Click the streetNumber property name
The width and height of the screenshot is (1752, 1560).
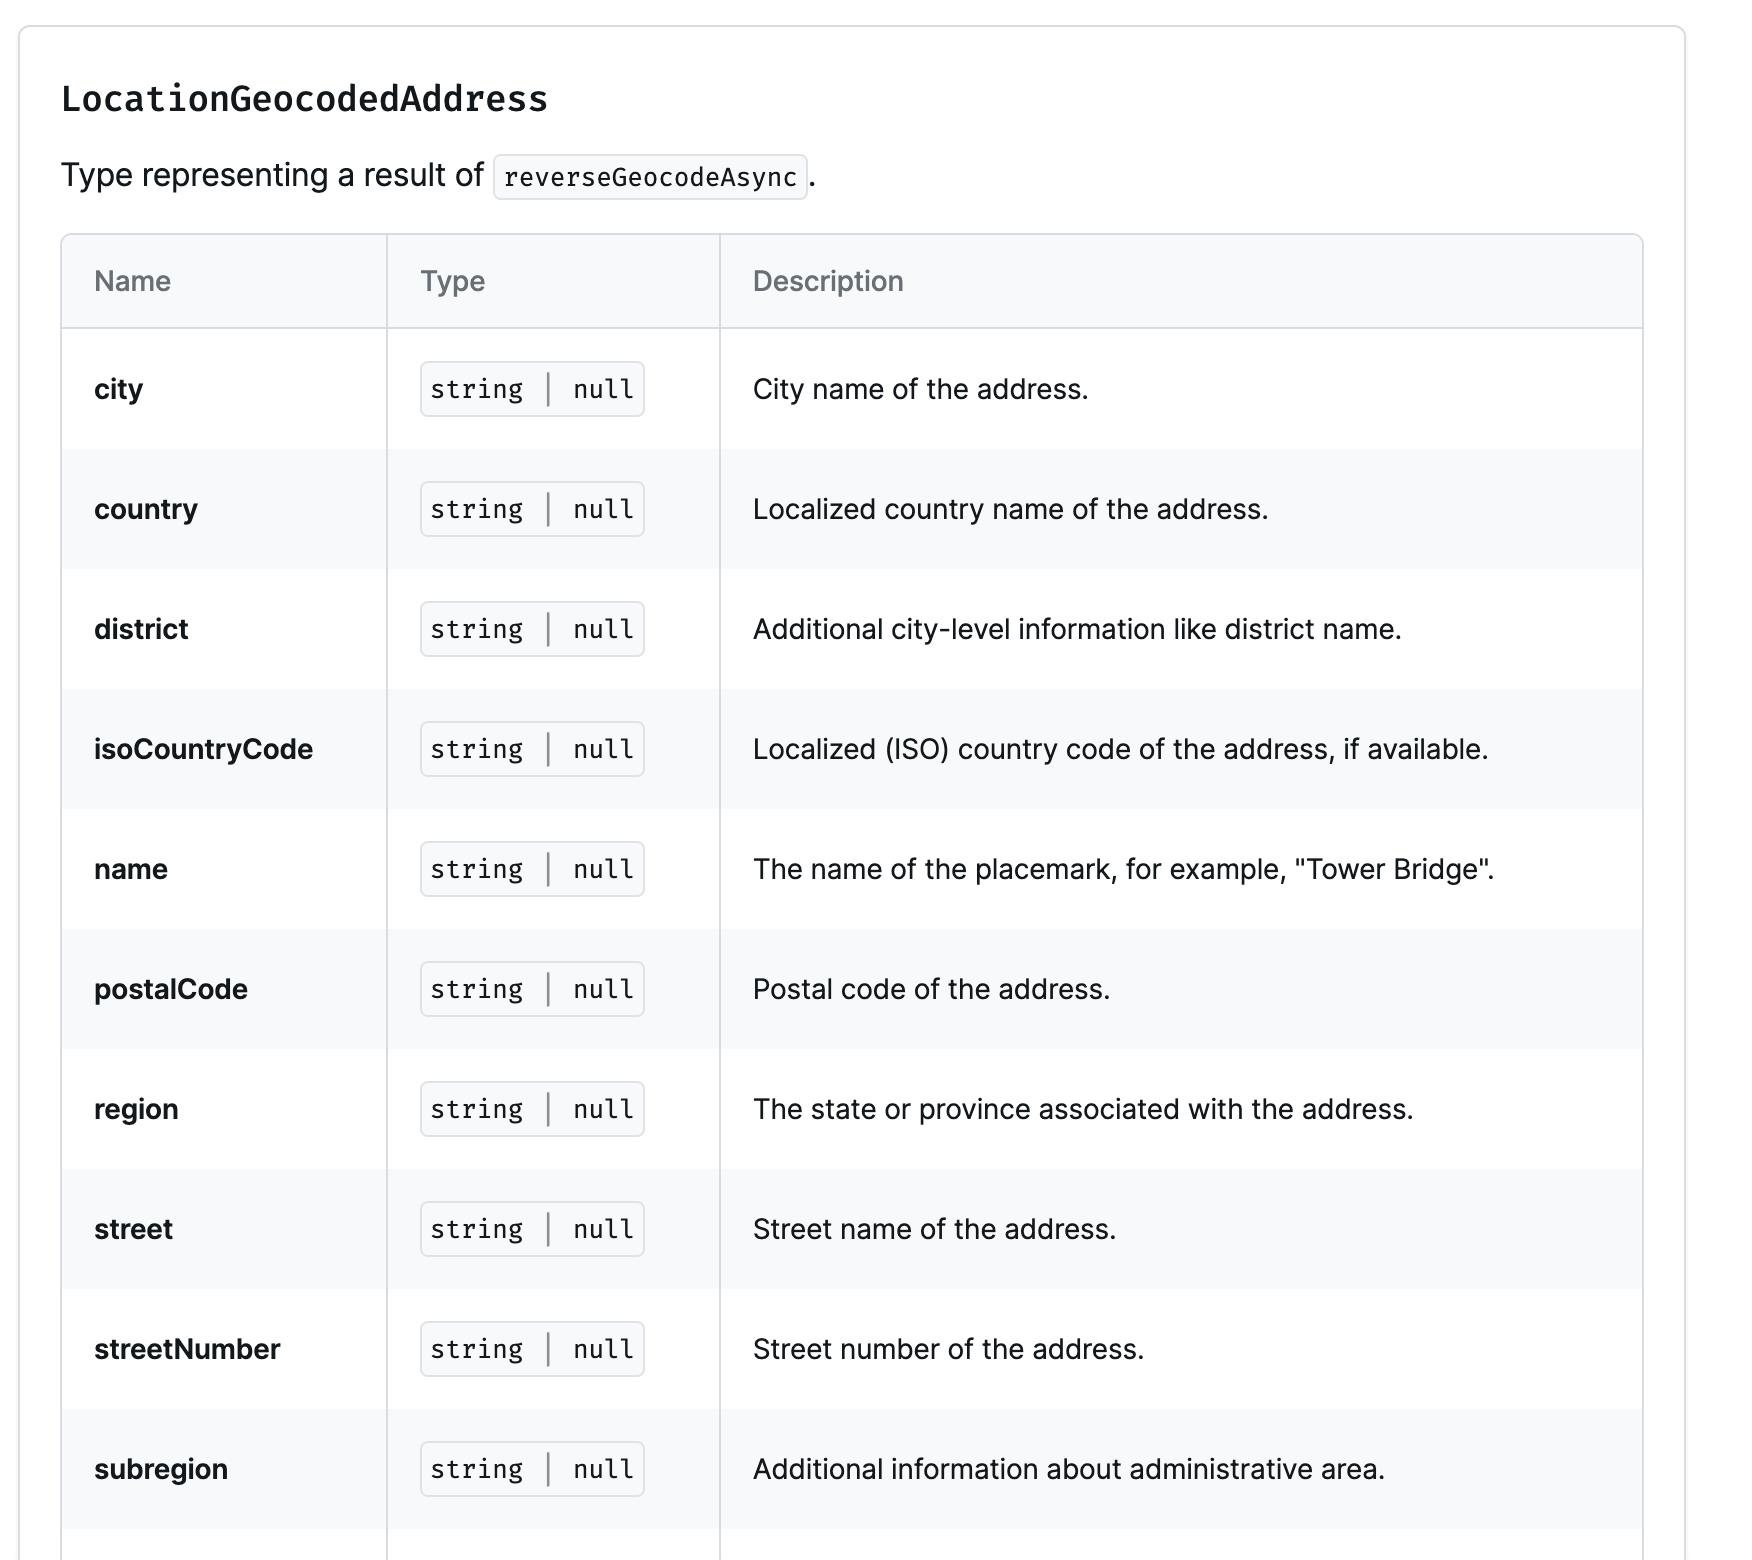point(187,1349)
